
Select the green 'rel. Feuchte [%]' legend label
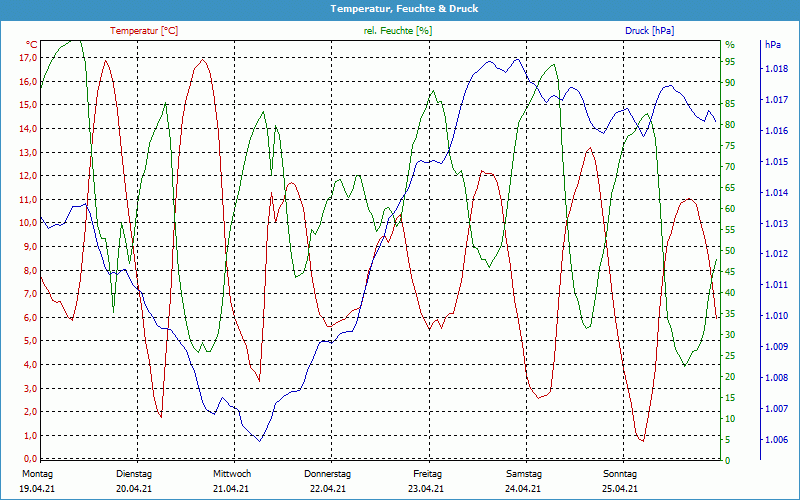(398, 31)
